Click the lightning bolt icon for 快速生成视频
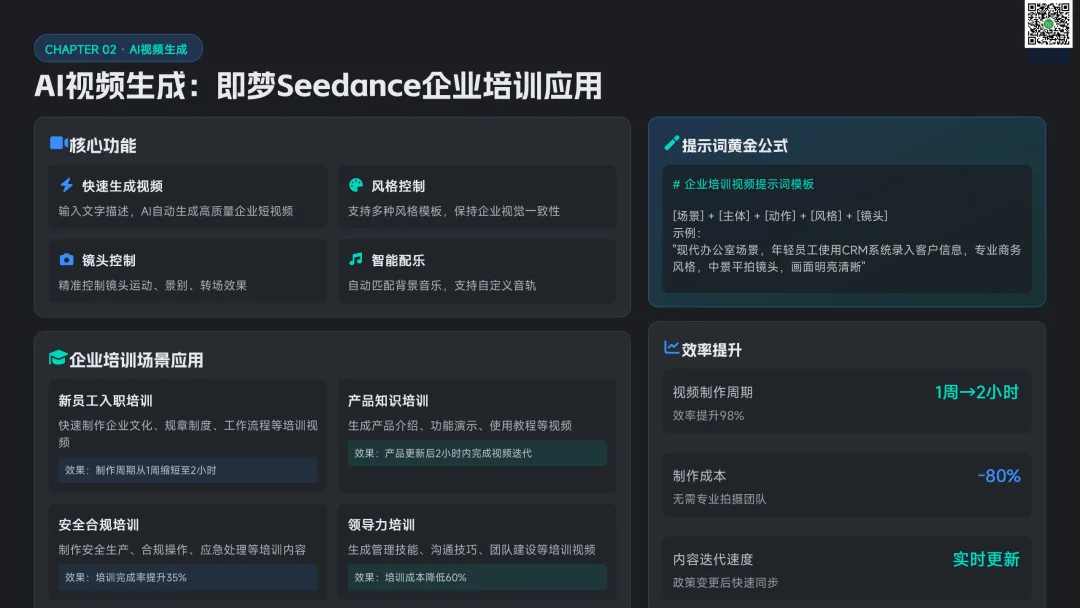This screenshot has height=608, width=1080. point(66,185)
